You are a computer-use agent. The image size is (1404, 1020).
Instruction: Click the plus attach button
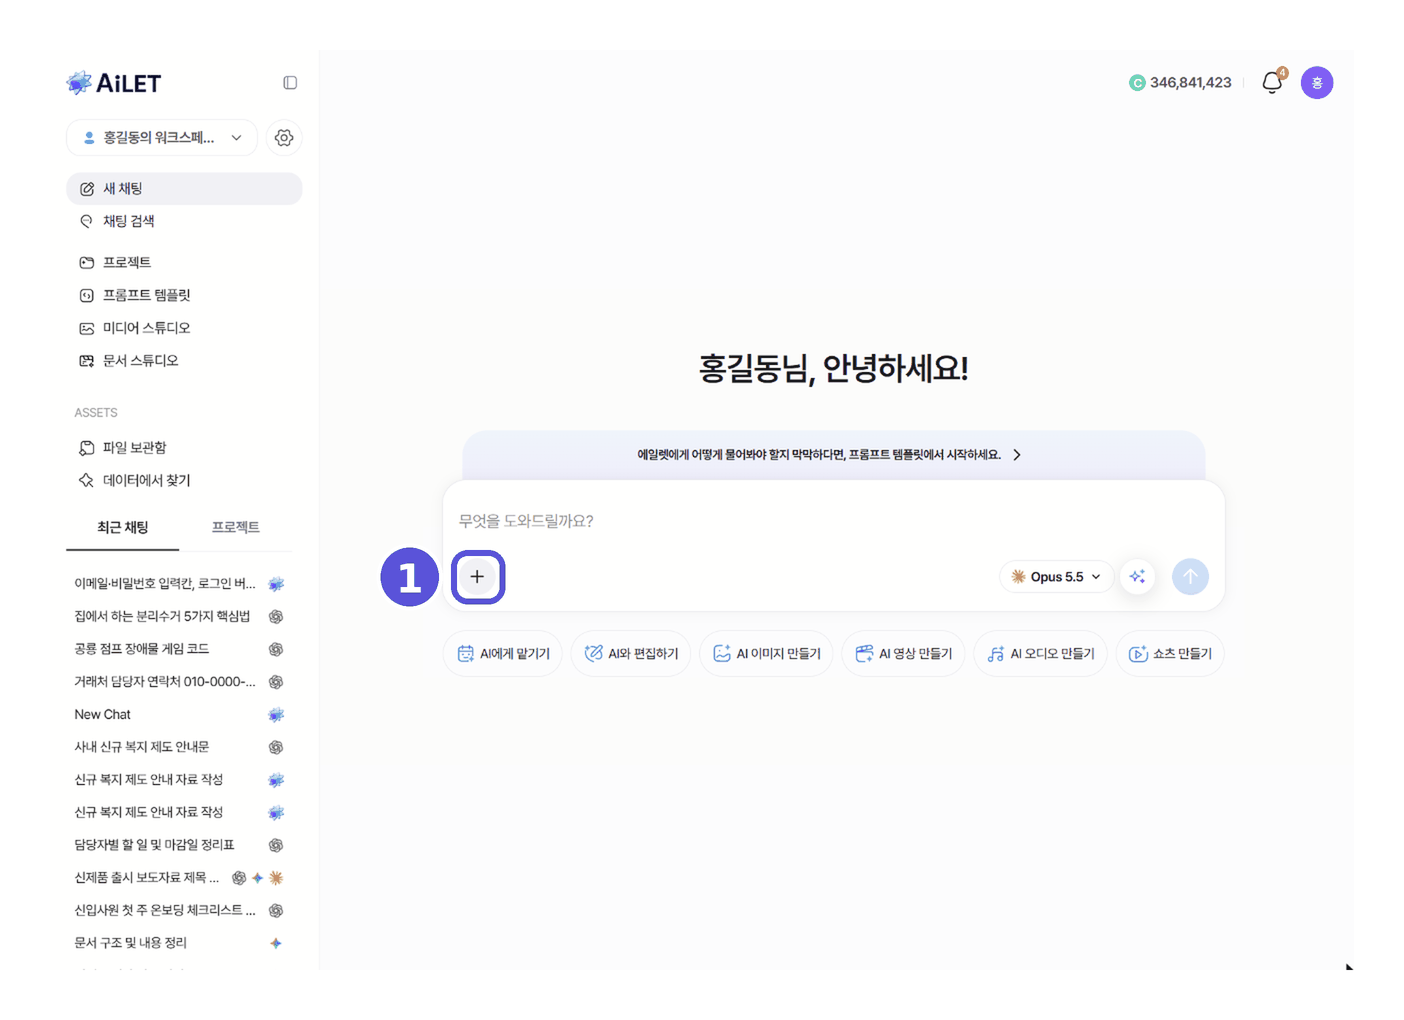(x=477, y=577)
